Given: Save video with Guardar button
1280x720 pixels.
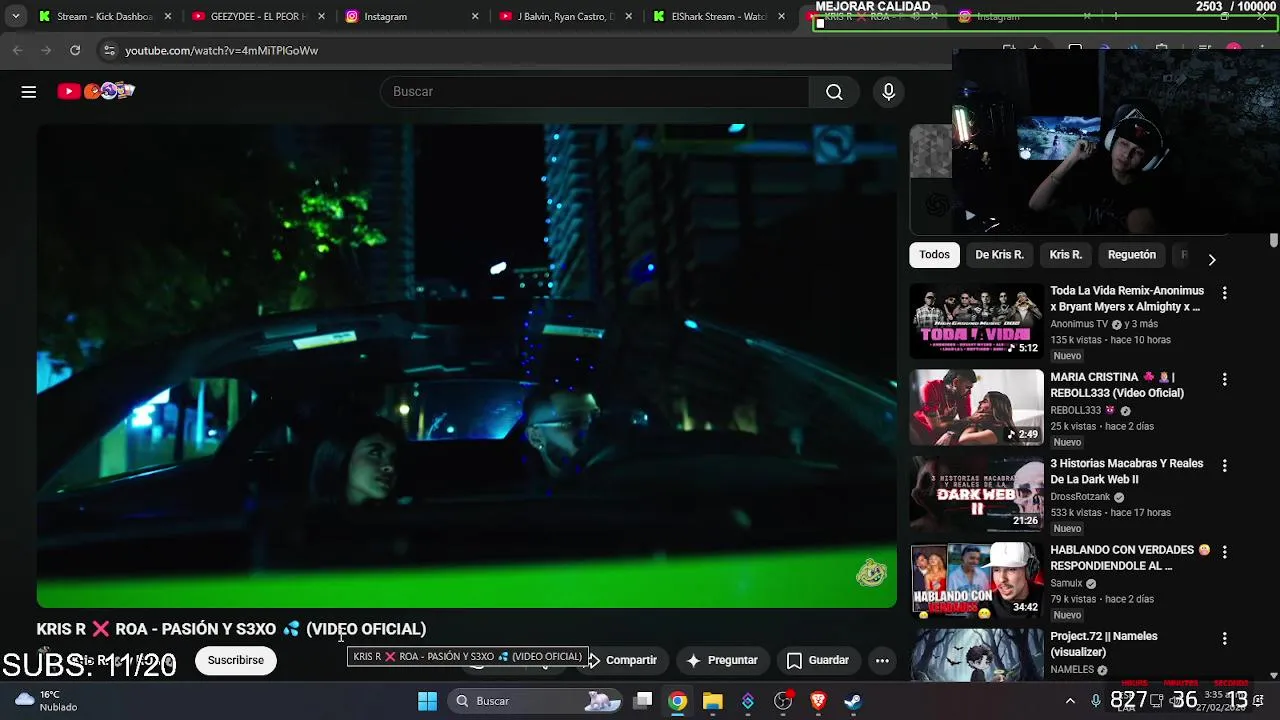Looking at the screenshot, I should click(x=818, y=660).
